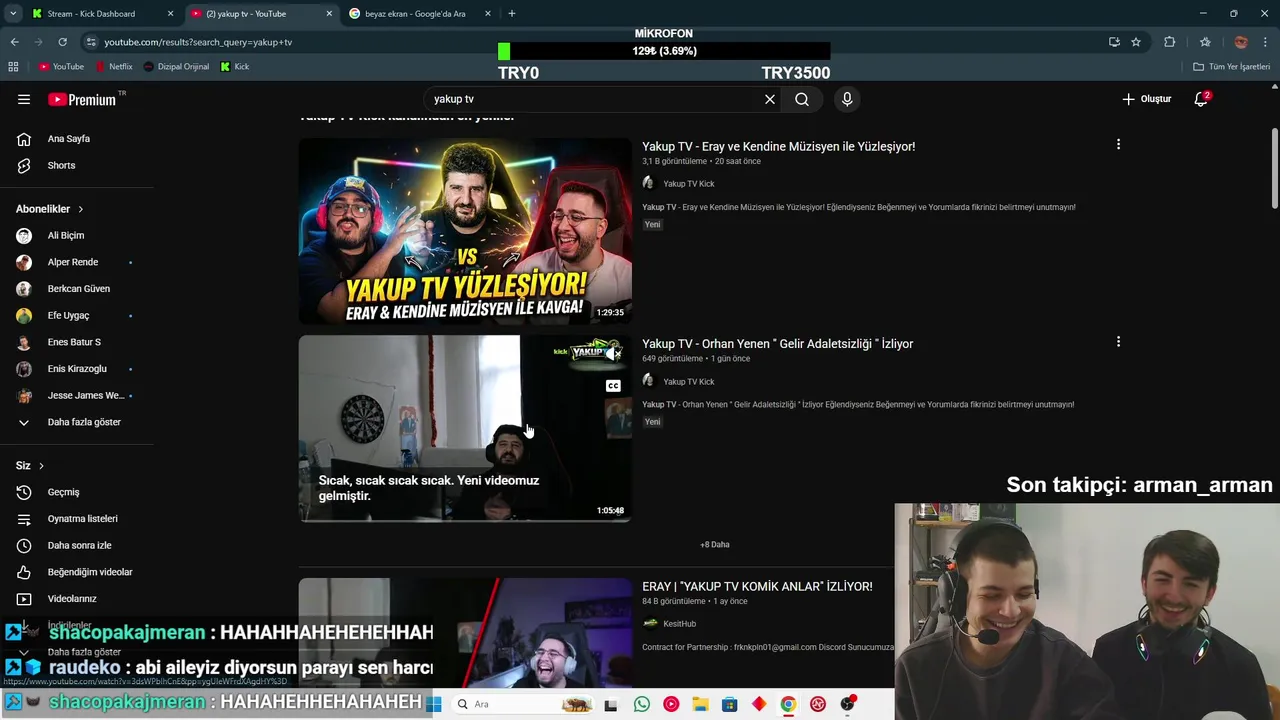The image size is (1280, 720).
Task: Start voice search with the microphone icon
Action: 847,99
